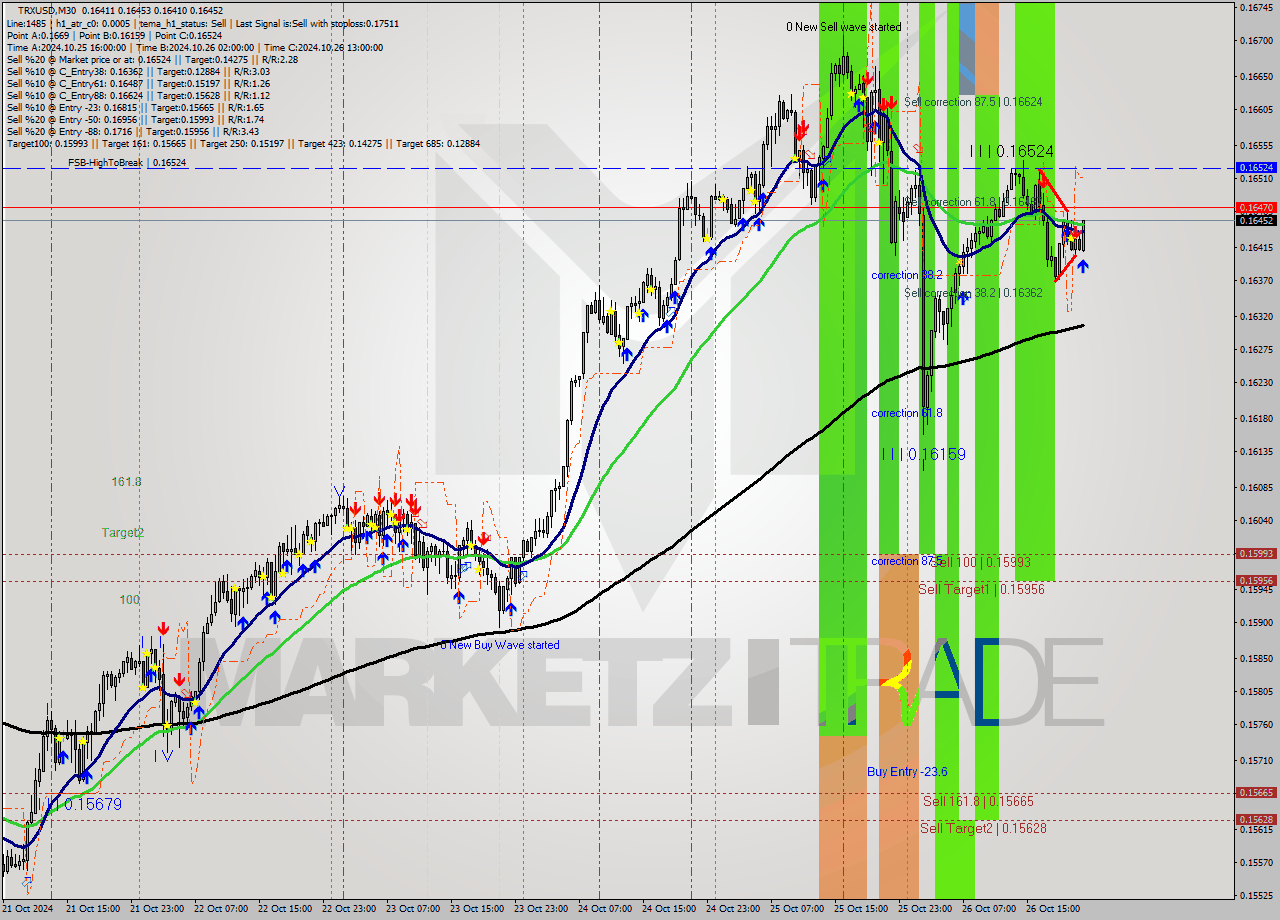Click the 'Sell Target1 | 0.15956' label
The height and width of the screenshot is (920, 1280).
[981, 589]
